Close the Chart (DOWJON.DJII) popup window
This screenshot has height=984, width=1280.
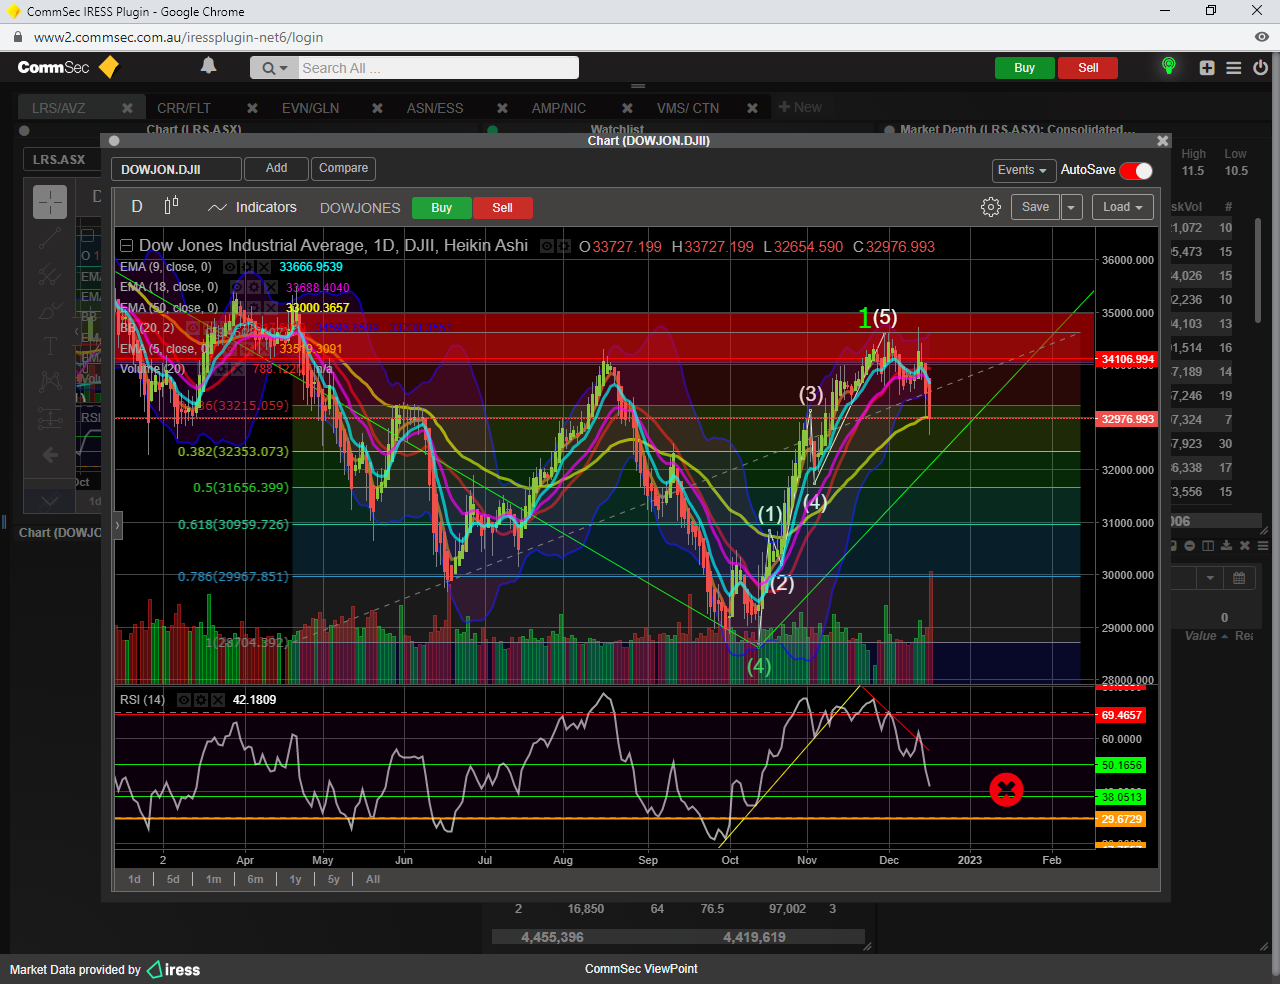click(1162, 141)
